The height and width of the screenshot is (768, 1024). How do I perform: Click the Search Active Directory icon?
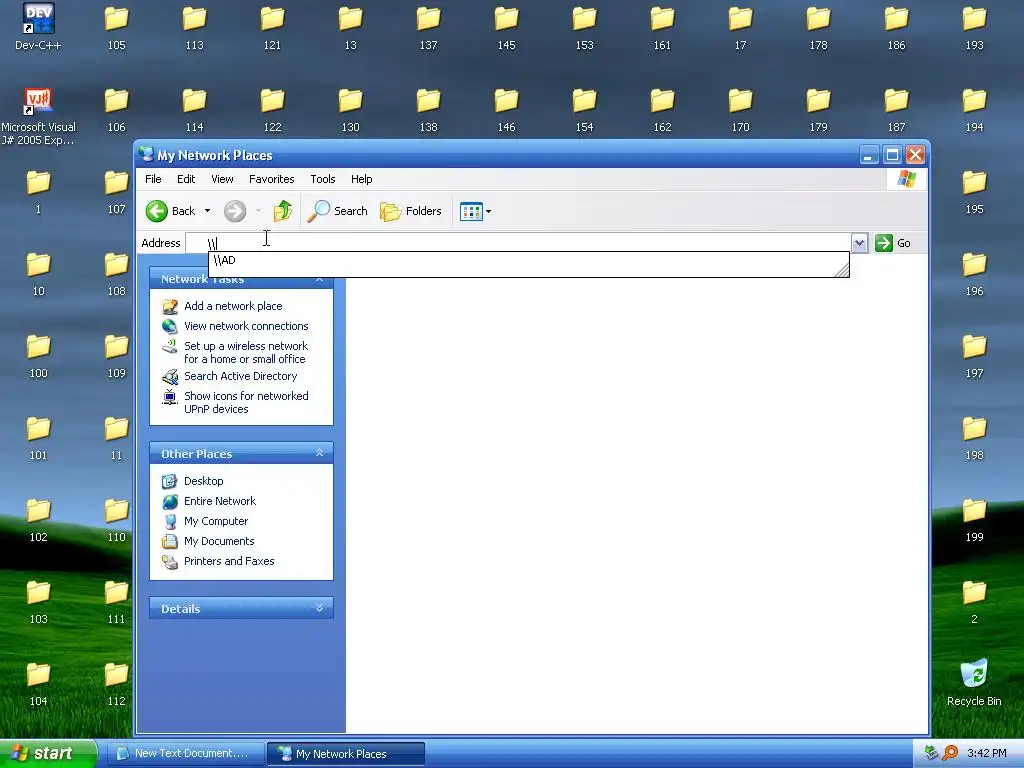point(170,377)
